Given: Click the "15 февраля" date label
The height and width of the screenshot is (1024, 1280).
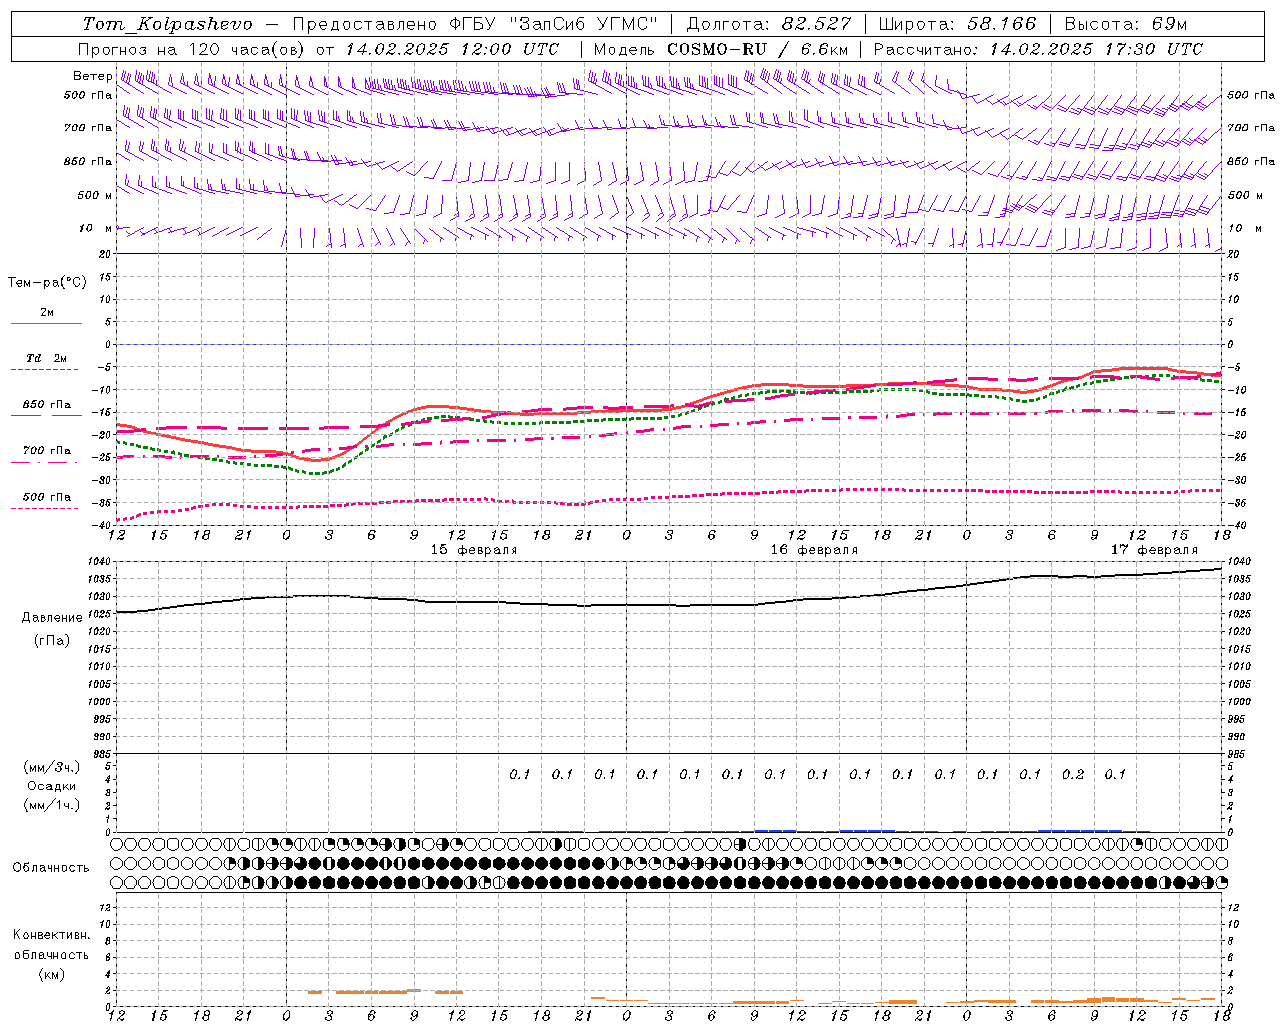Looking at the screenshot, I should click(474, 550).
